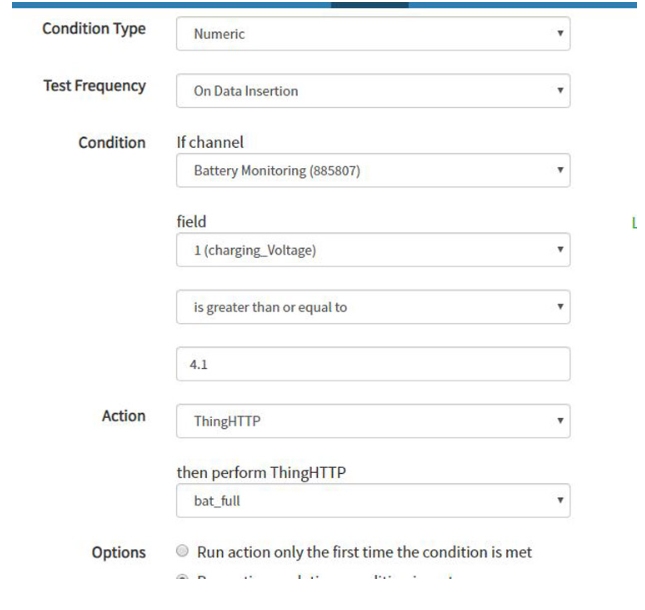Expand the charging_Voltage field dropdown
Viewport: 645px width, 610px height.
[372, 250]
